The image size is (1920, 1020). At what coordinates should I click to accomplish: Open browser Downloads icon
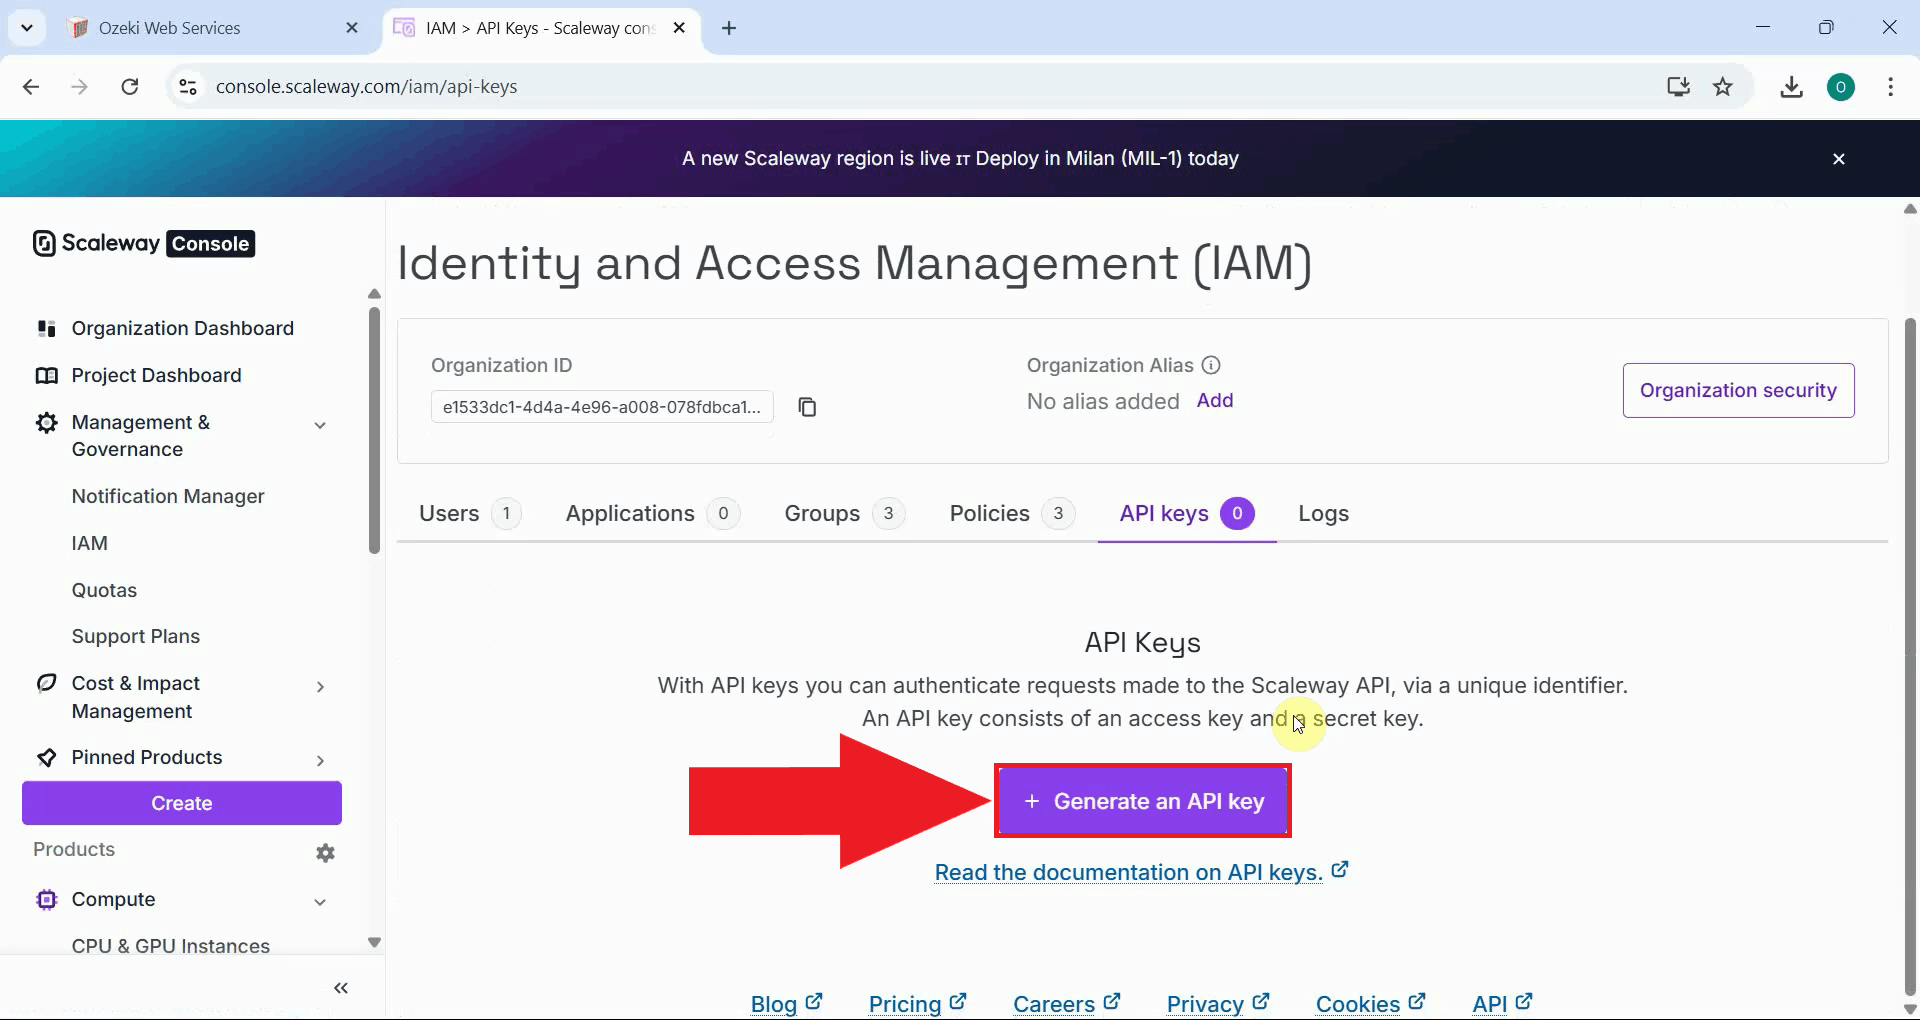coord(1791,86)
